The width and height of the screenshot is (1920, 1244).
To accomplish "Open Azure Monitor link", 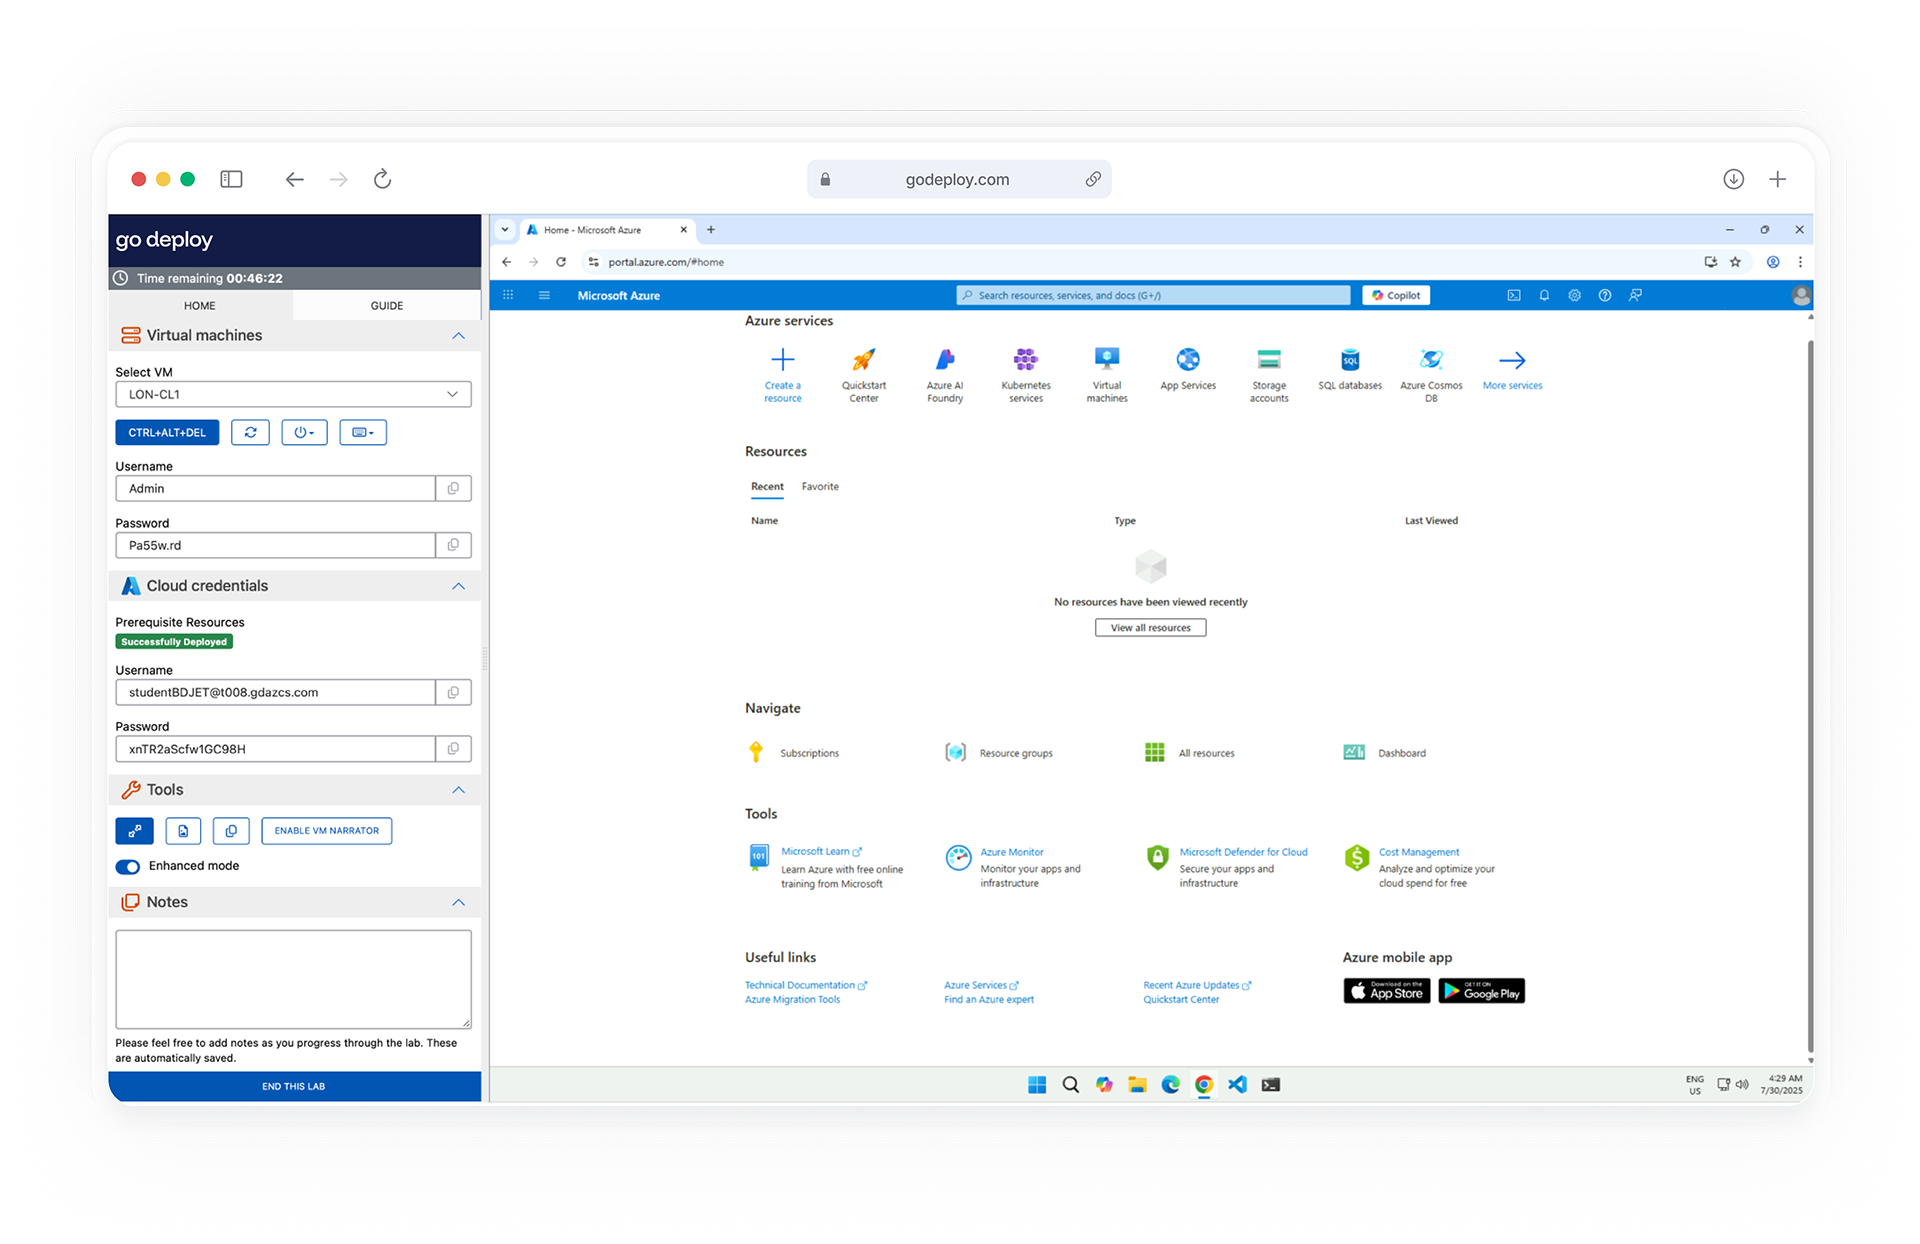I will click(1011, 852).
